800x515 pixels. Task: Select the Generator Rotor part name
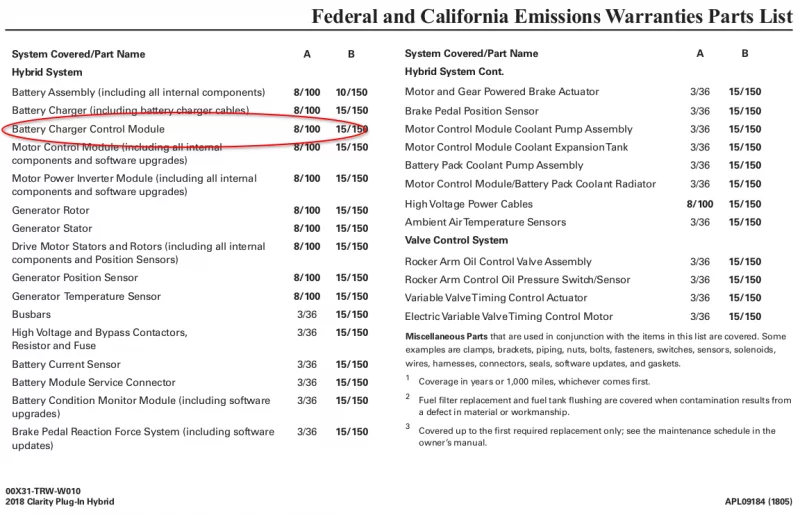(50, 210)
